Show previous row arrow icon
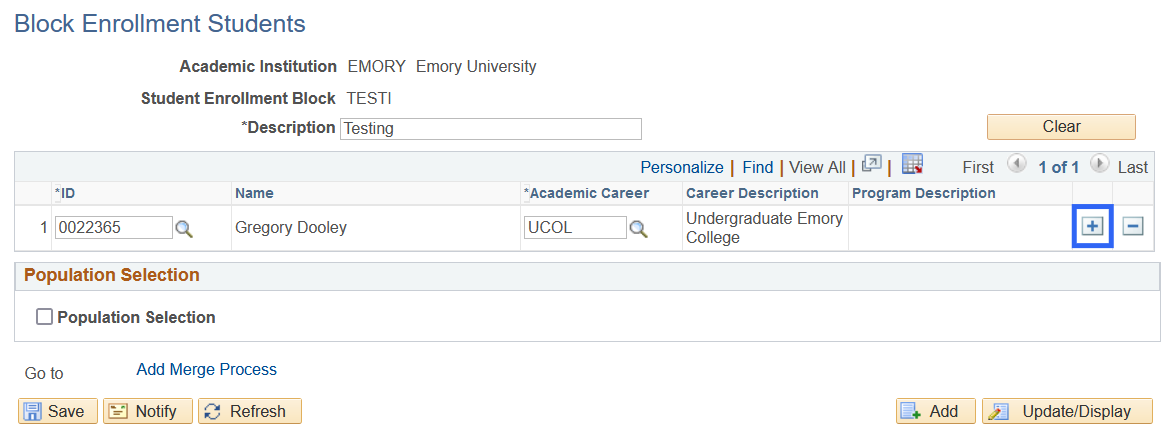The height and width of the screenshot is (445, 1175). pos(1016,166)
